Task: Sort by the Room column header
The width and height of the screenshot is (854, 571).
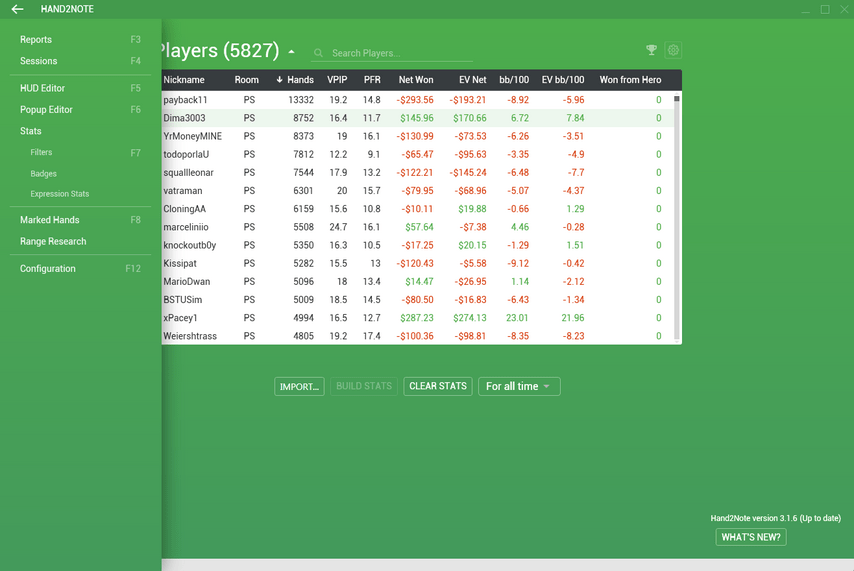Action: (x=247, y=80)
